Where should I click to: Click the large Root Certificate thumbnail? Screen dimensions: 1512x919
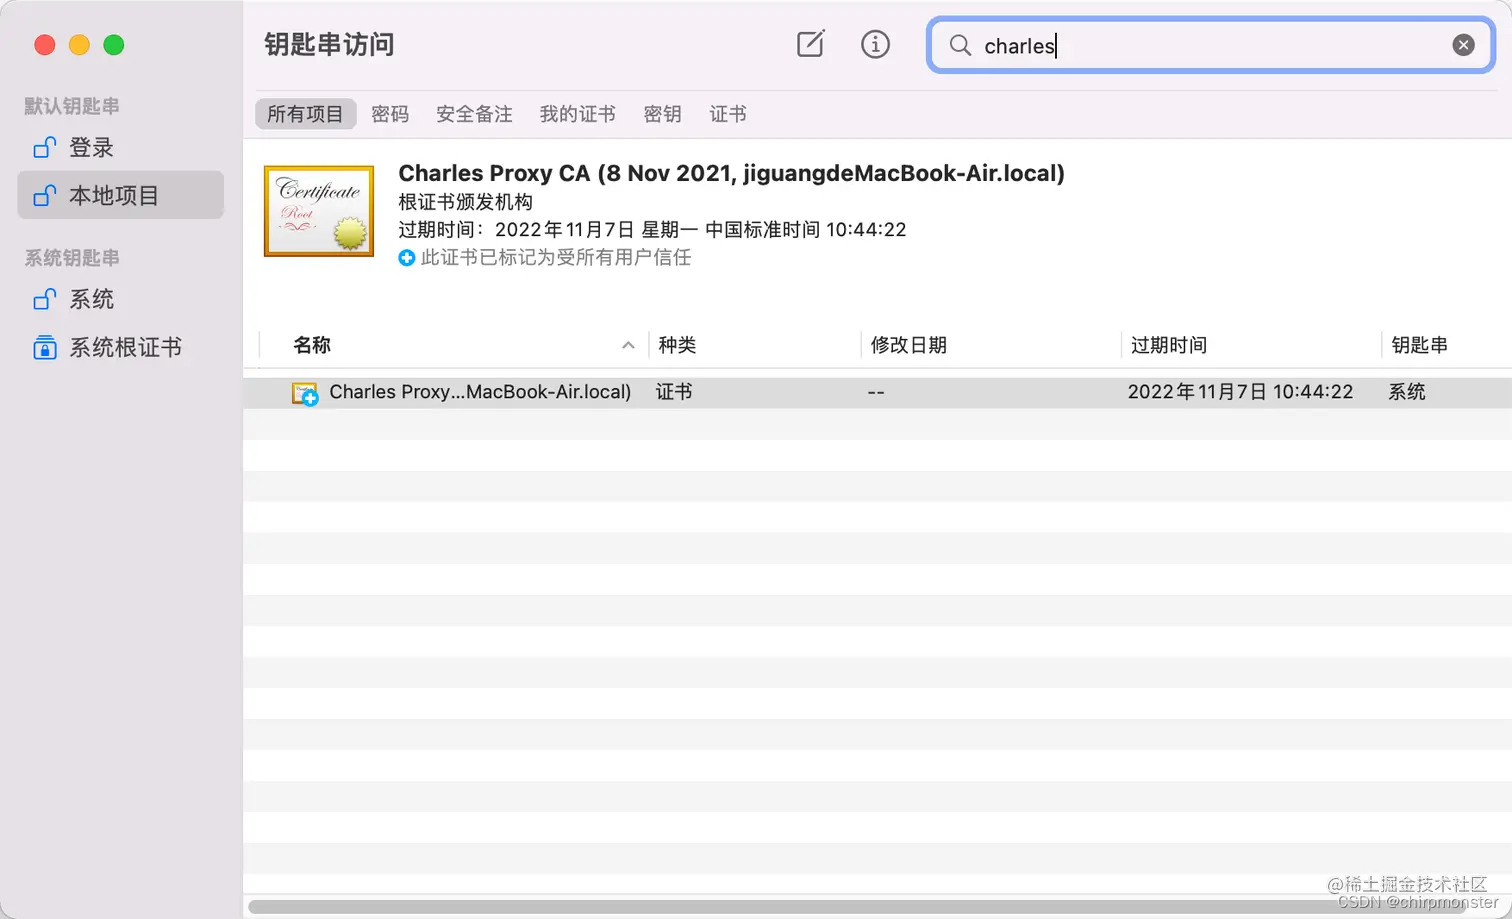pos(319,211)
